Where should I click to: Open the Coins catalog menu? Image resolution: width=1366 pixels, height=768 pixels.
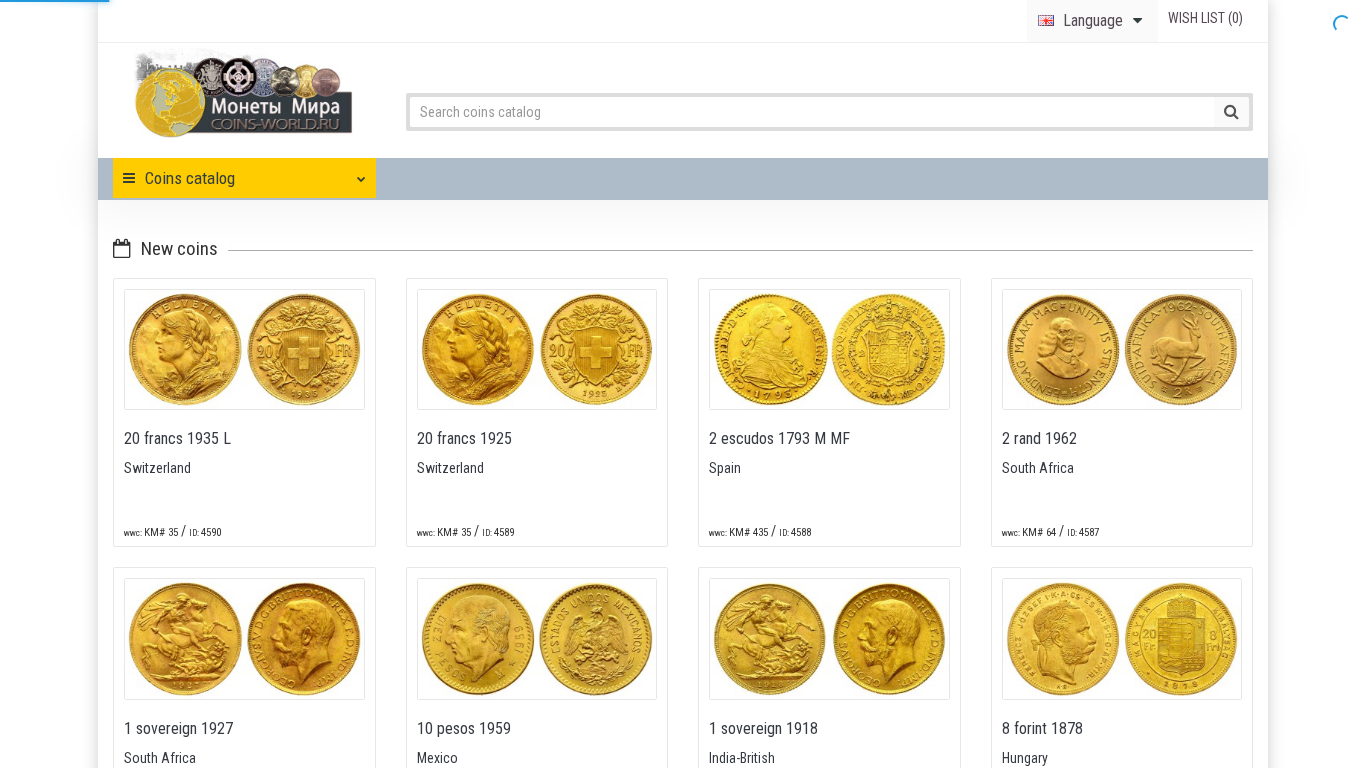190,178
